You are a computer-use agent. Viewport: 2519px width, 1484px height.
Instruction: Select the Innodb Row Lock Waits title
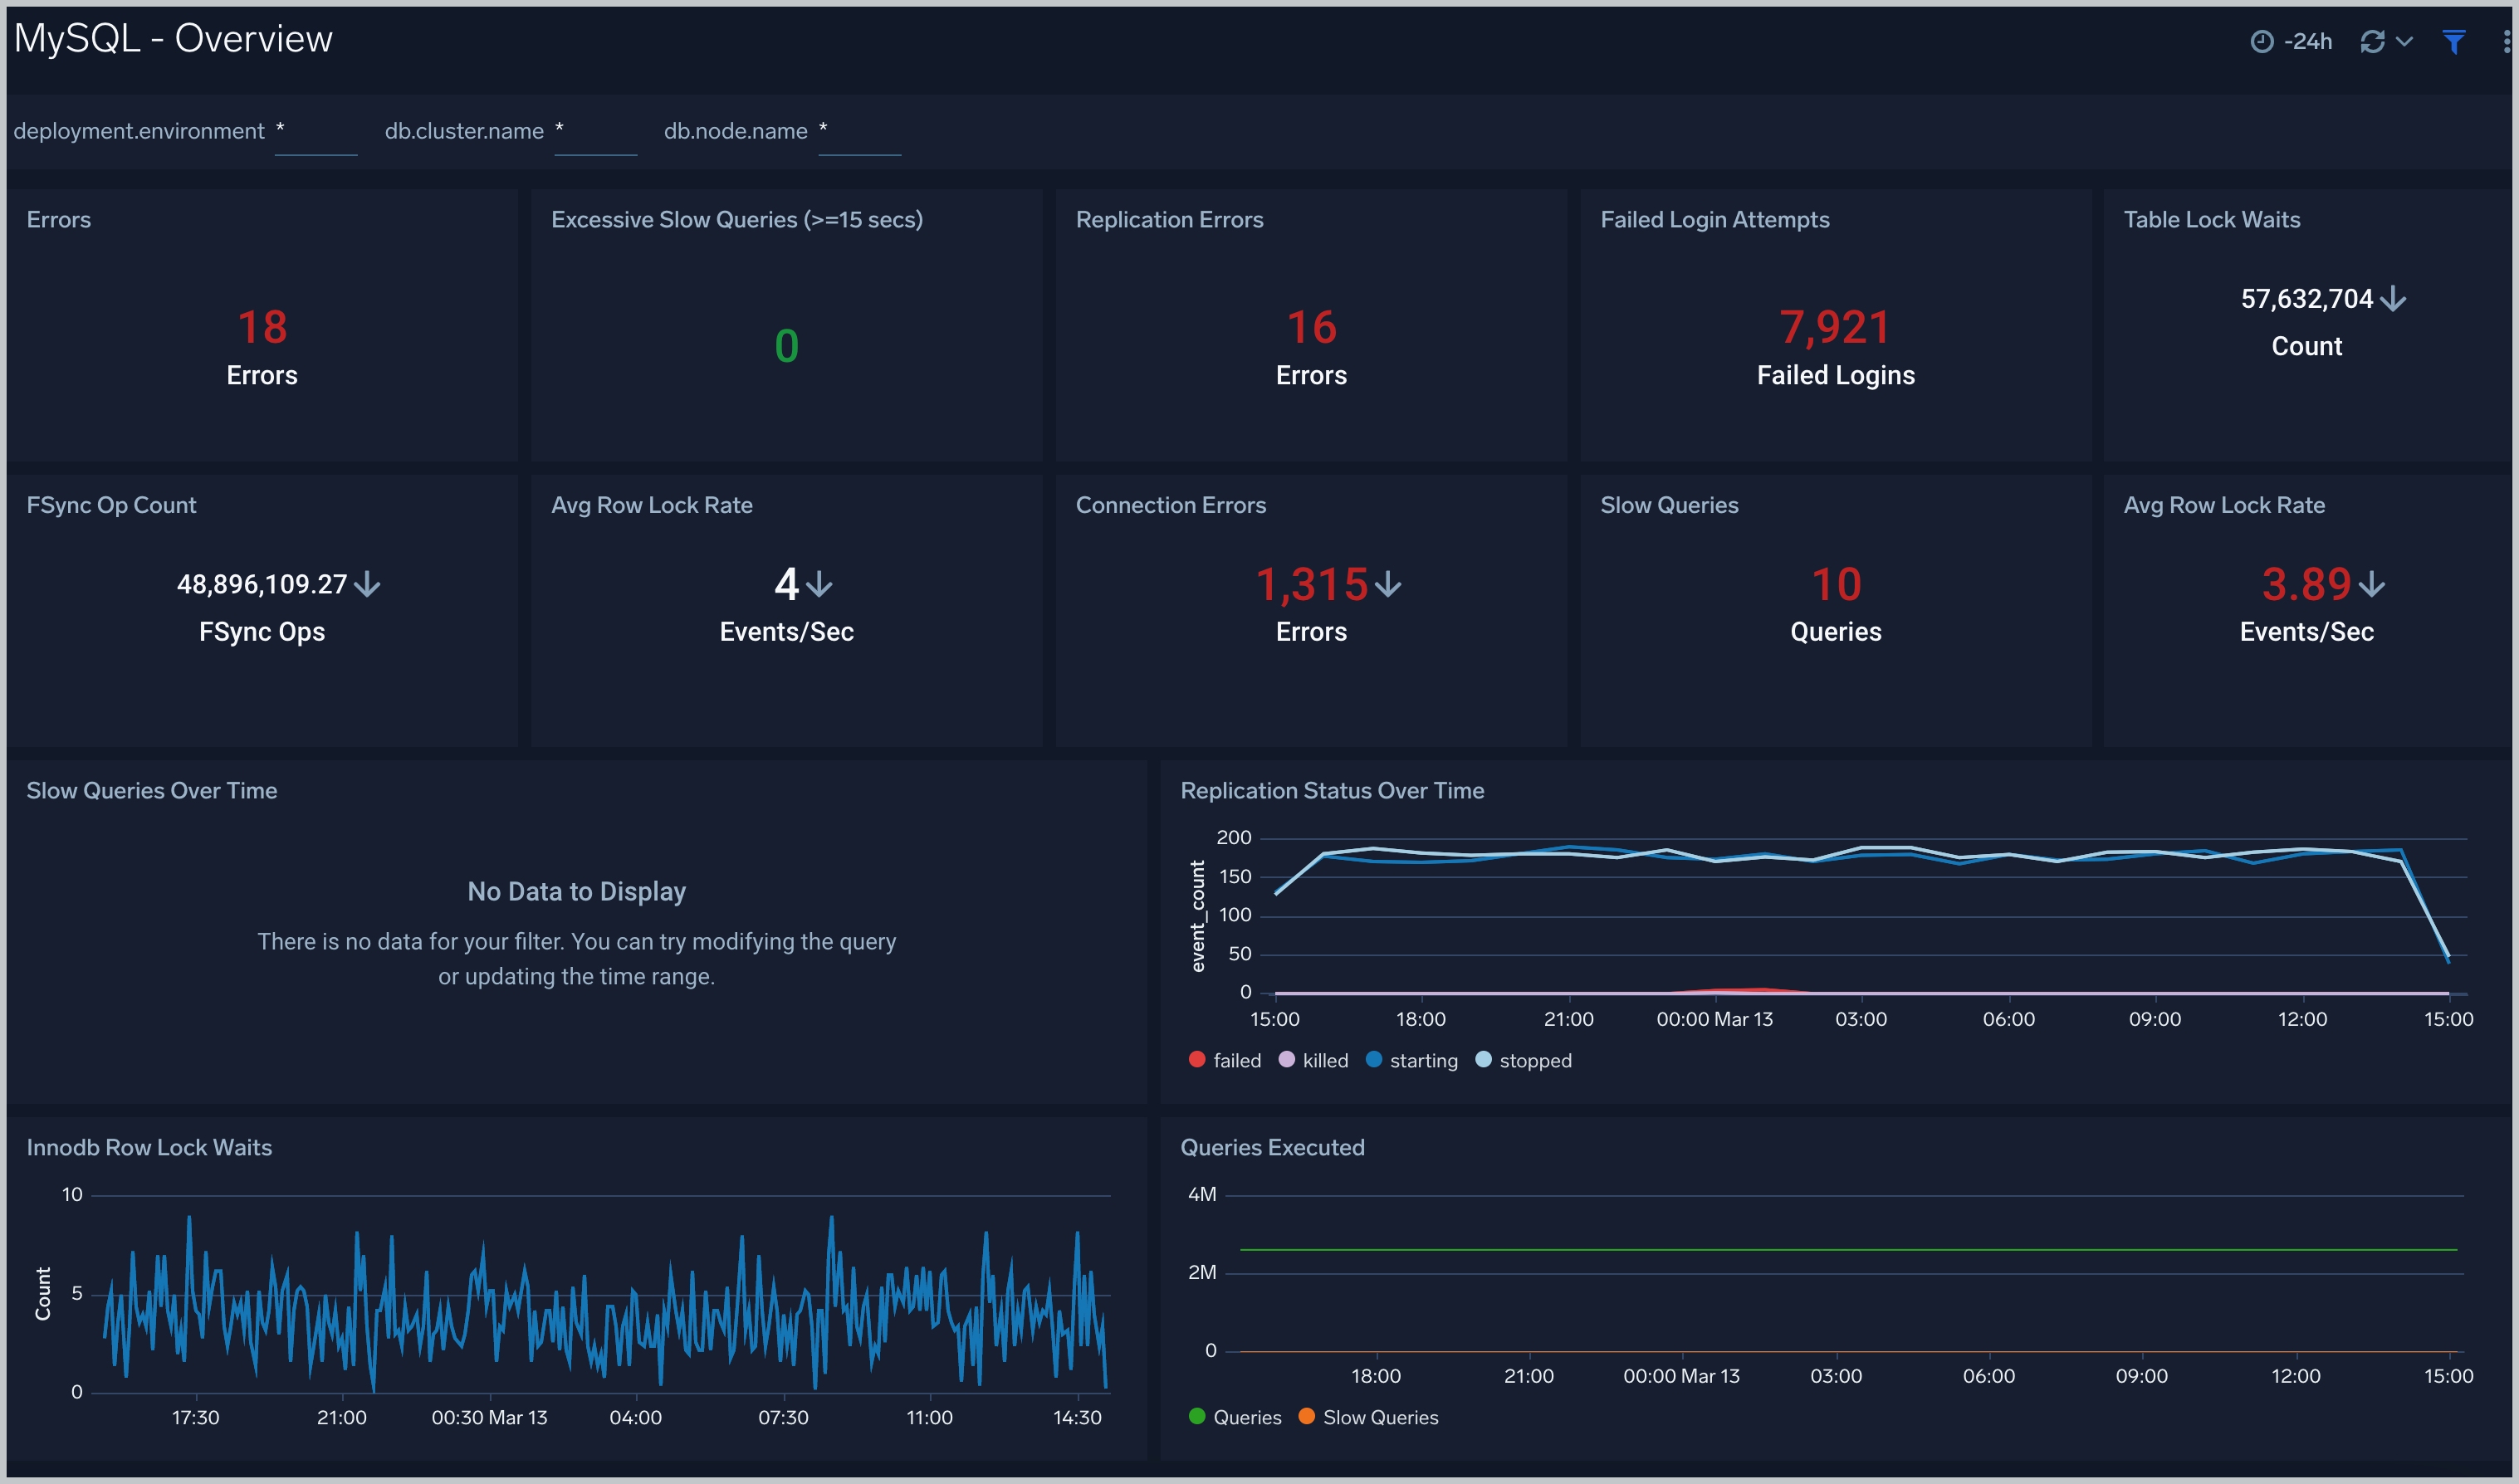click(x=149, y=1148)
